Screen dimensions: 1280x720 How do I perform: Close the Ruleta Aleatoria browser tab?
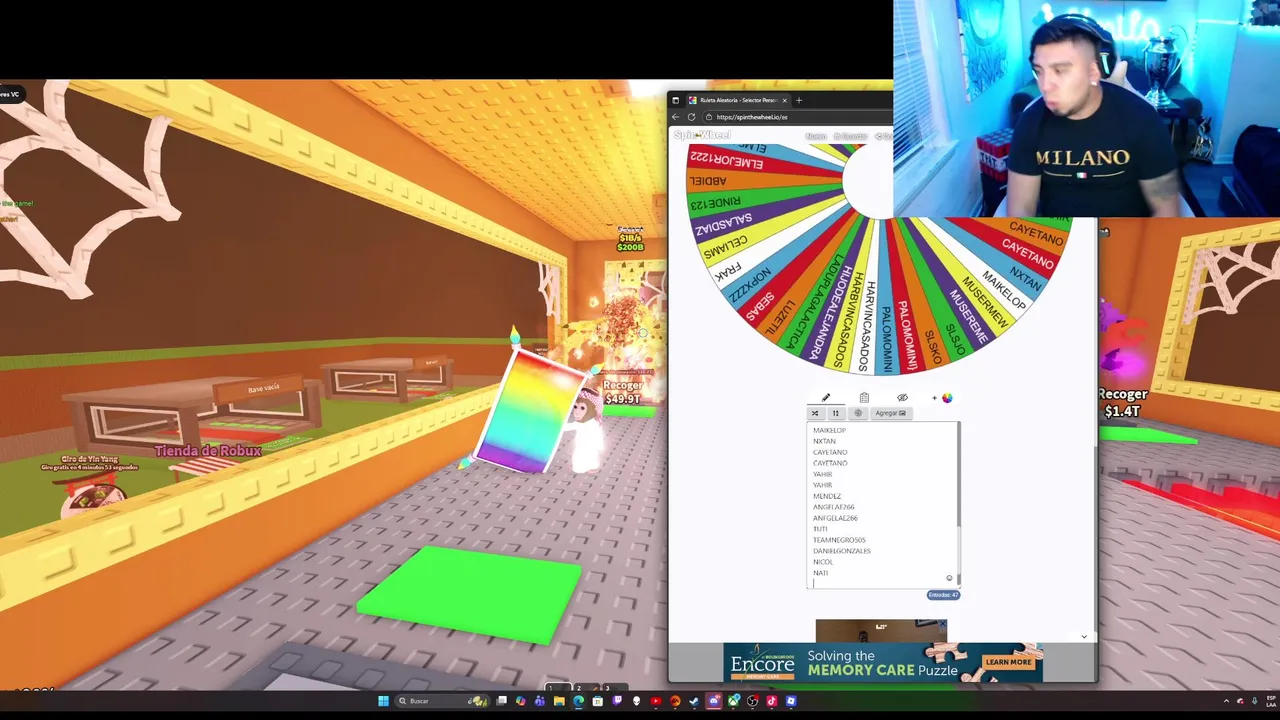(784, 100)
